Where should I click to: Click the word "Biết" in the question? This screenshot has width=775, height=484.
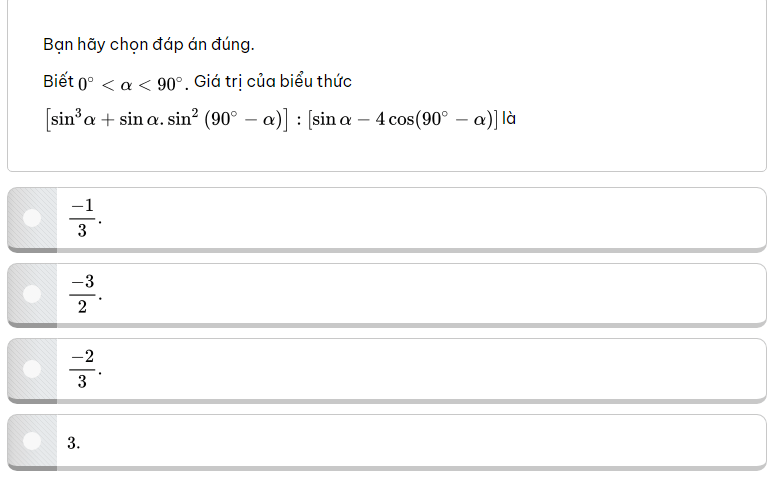tap(58, 82)
